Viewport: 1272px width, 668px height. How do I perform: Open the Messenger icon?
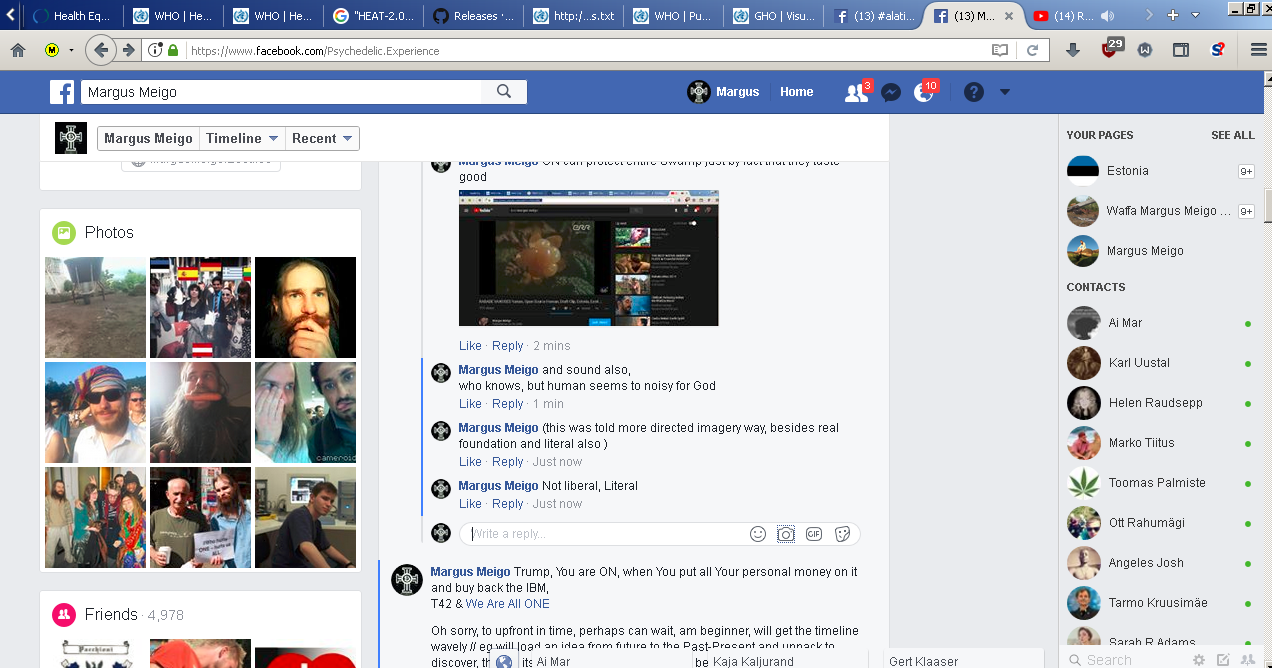(x=891, y=93)
